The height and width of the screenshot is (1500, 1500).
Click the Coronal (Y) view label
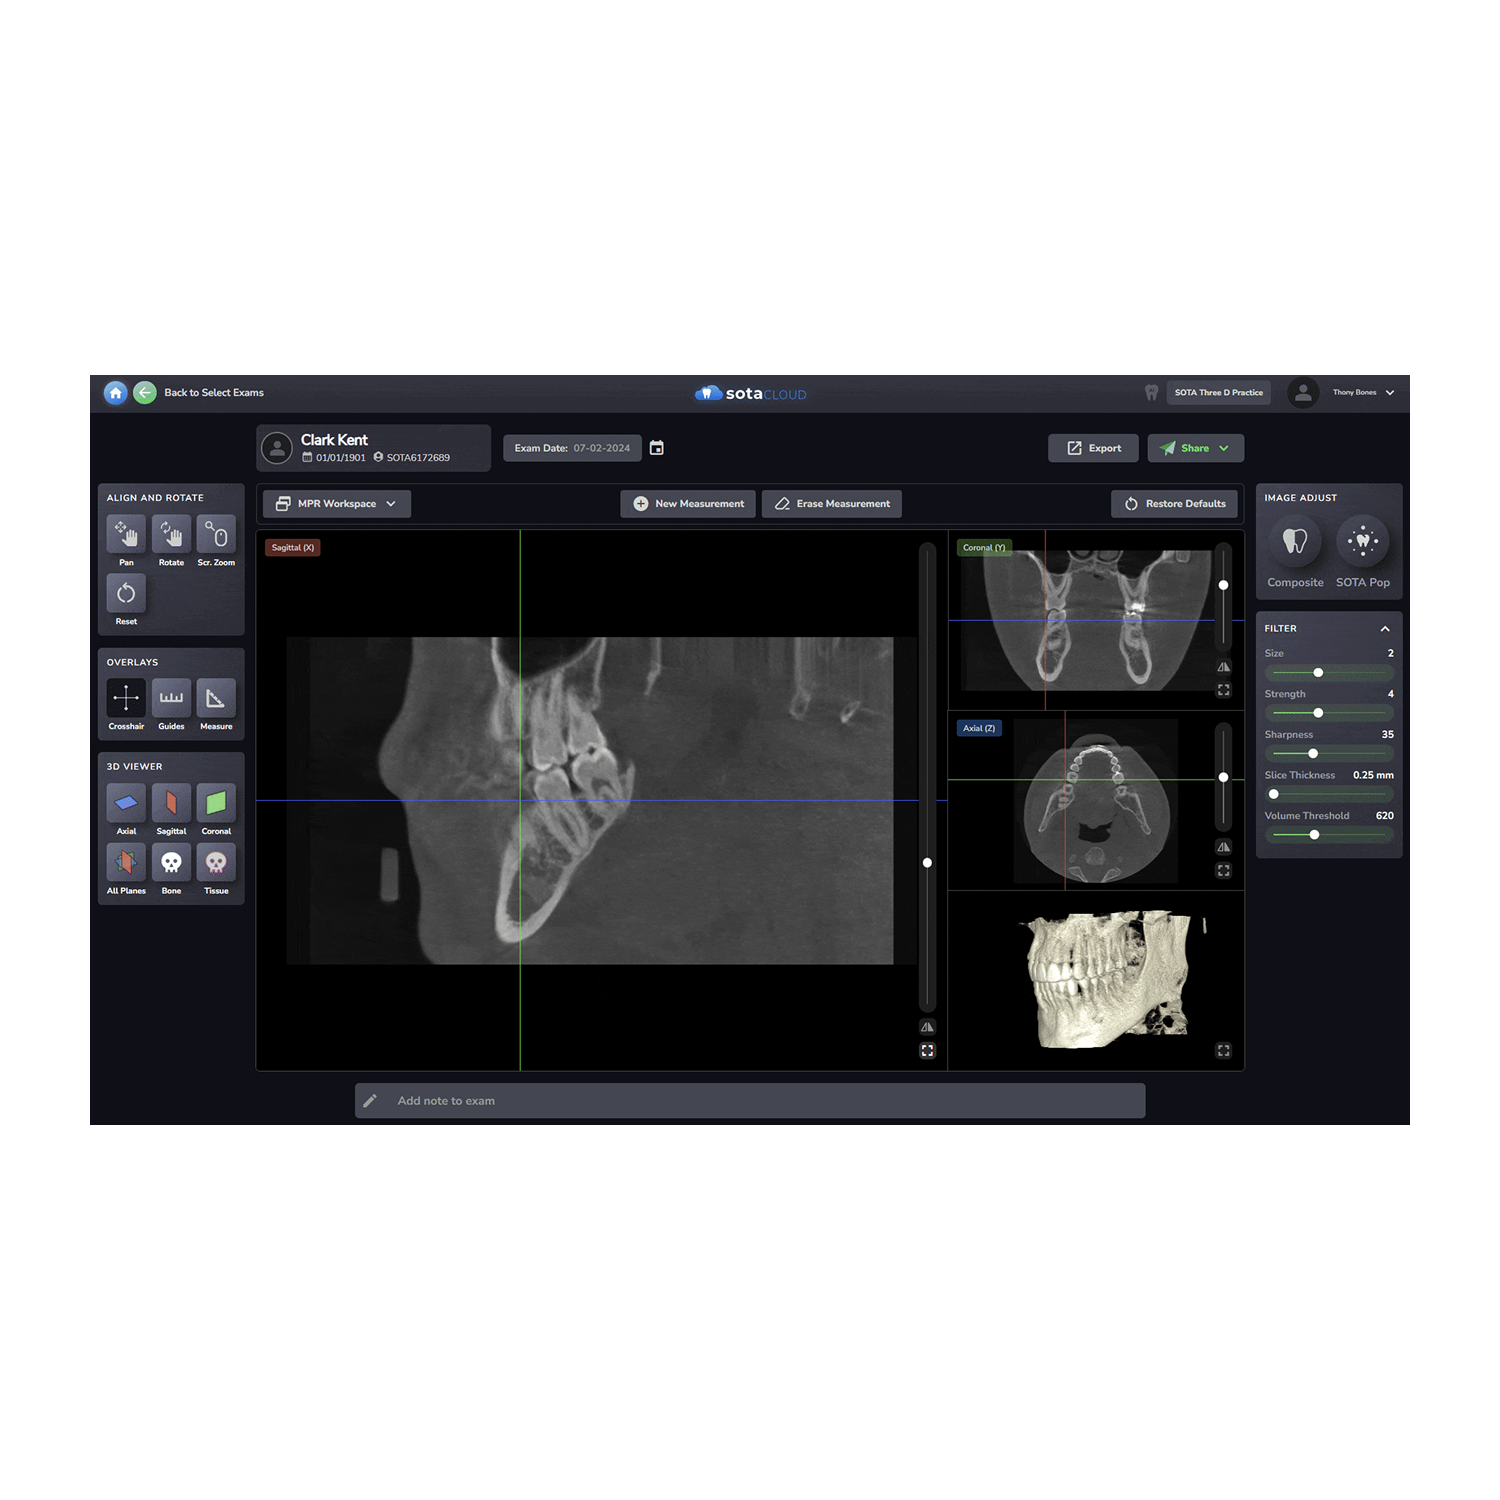984,548
